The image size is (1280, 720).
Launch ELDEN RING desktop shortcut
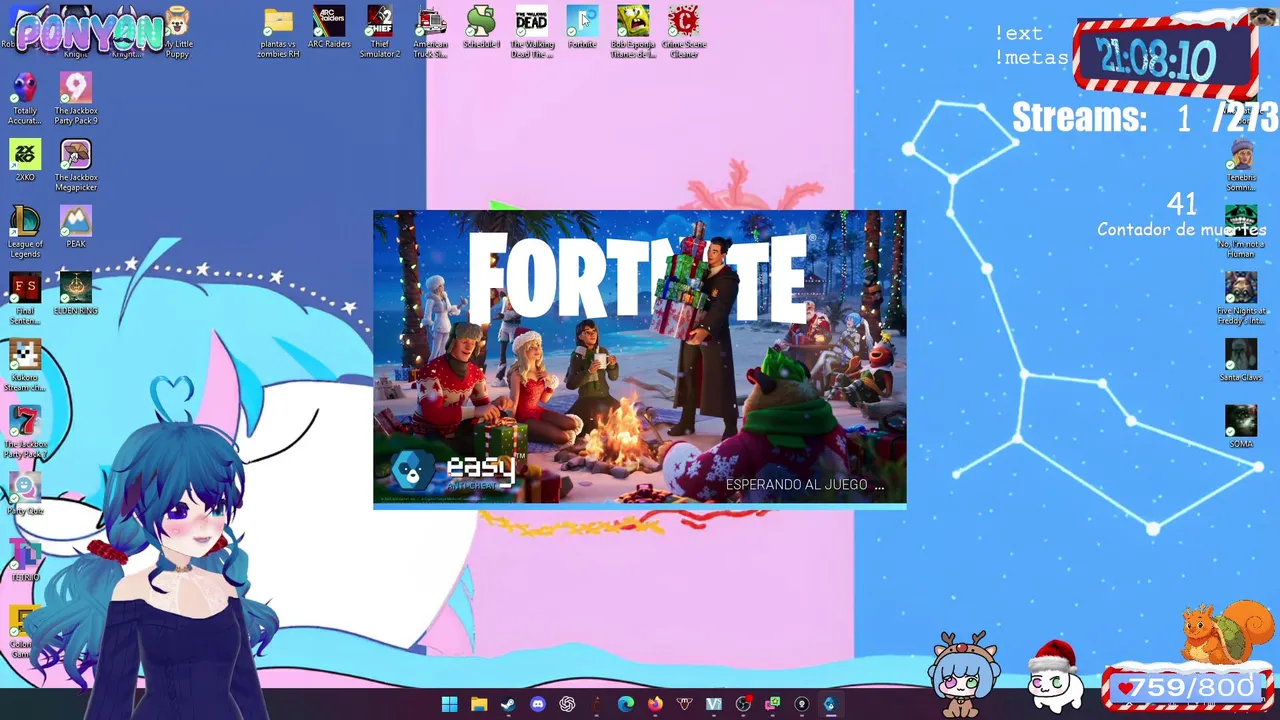tap(76, 294)
